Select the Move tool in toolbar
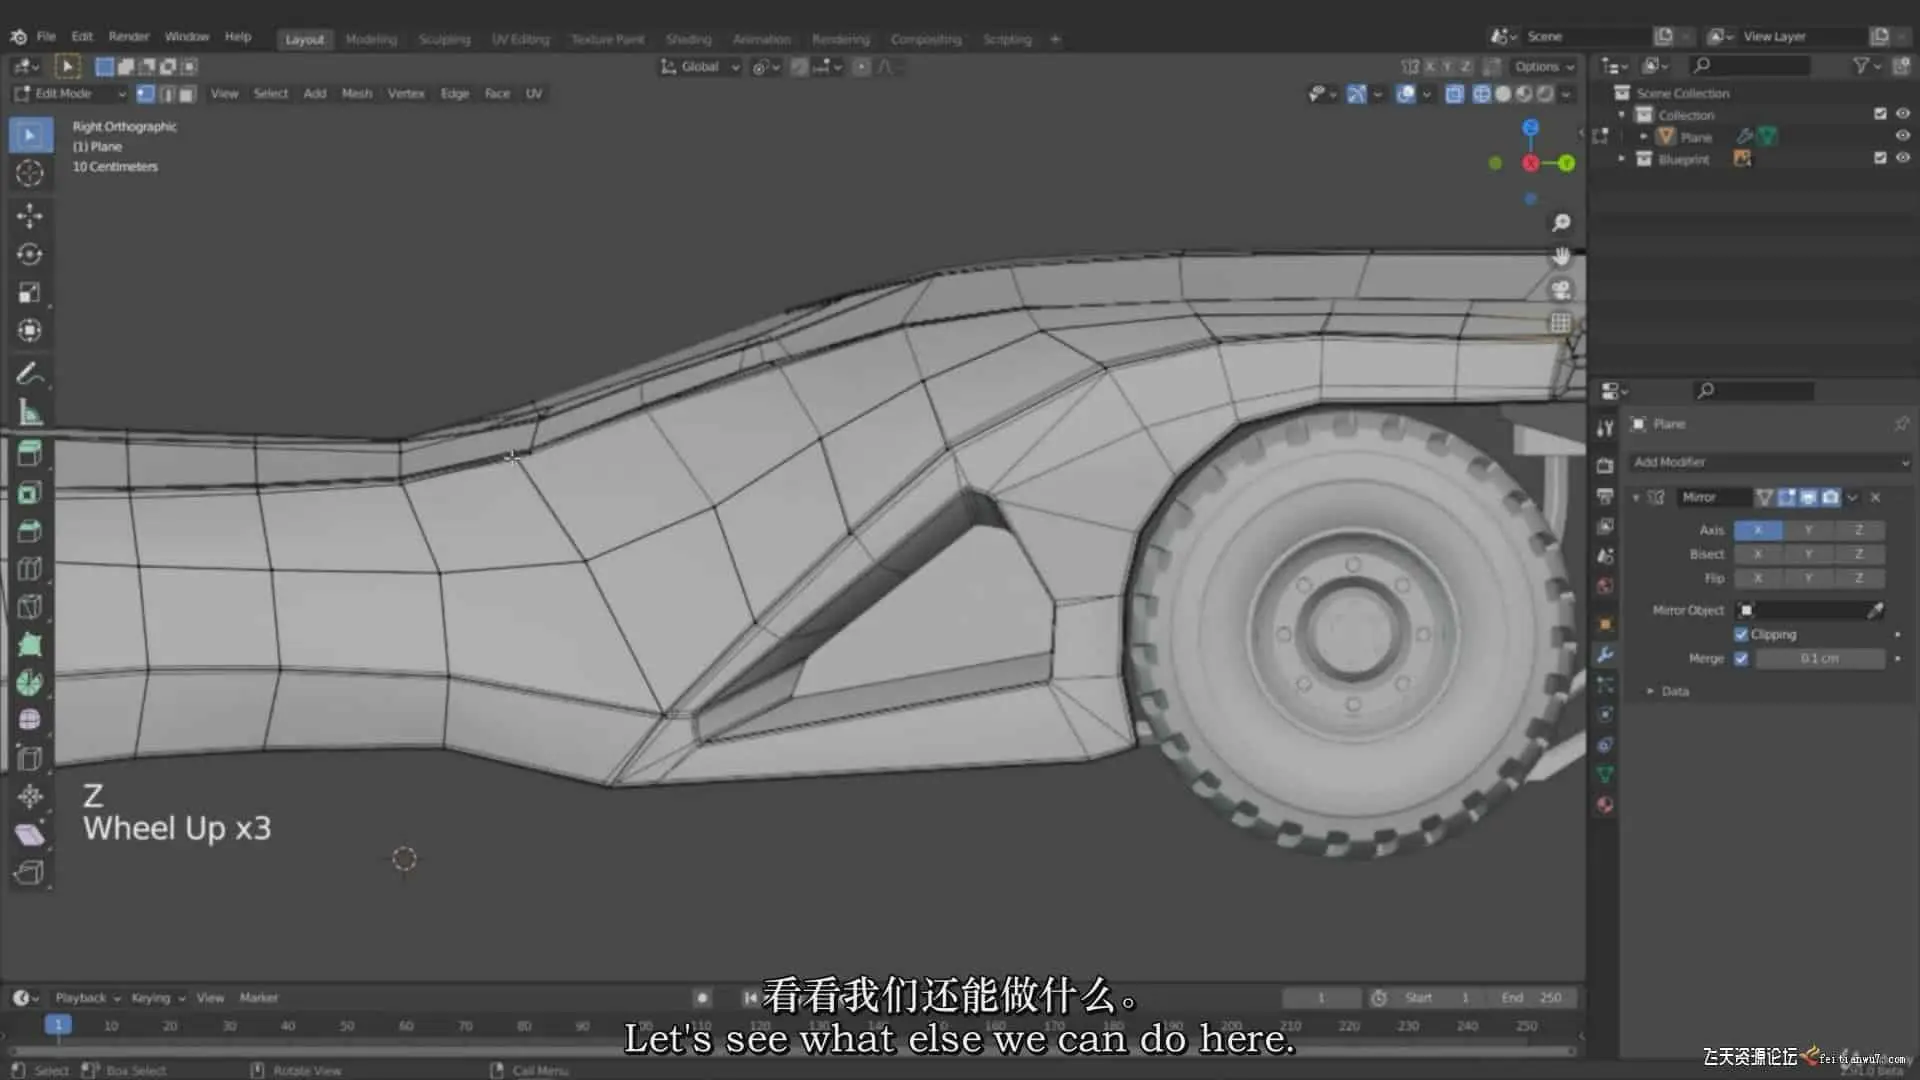The width and height of the screenshot is (1920, 1080). pos(29,215)
